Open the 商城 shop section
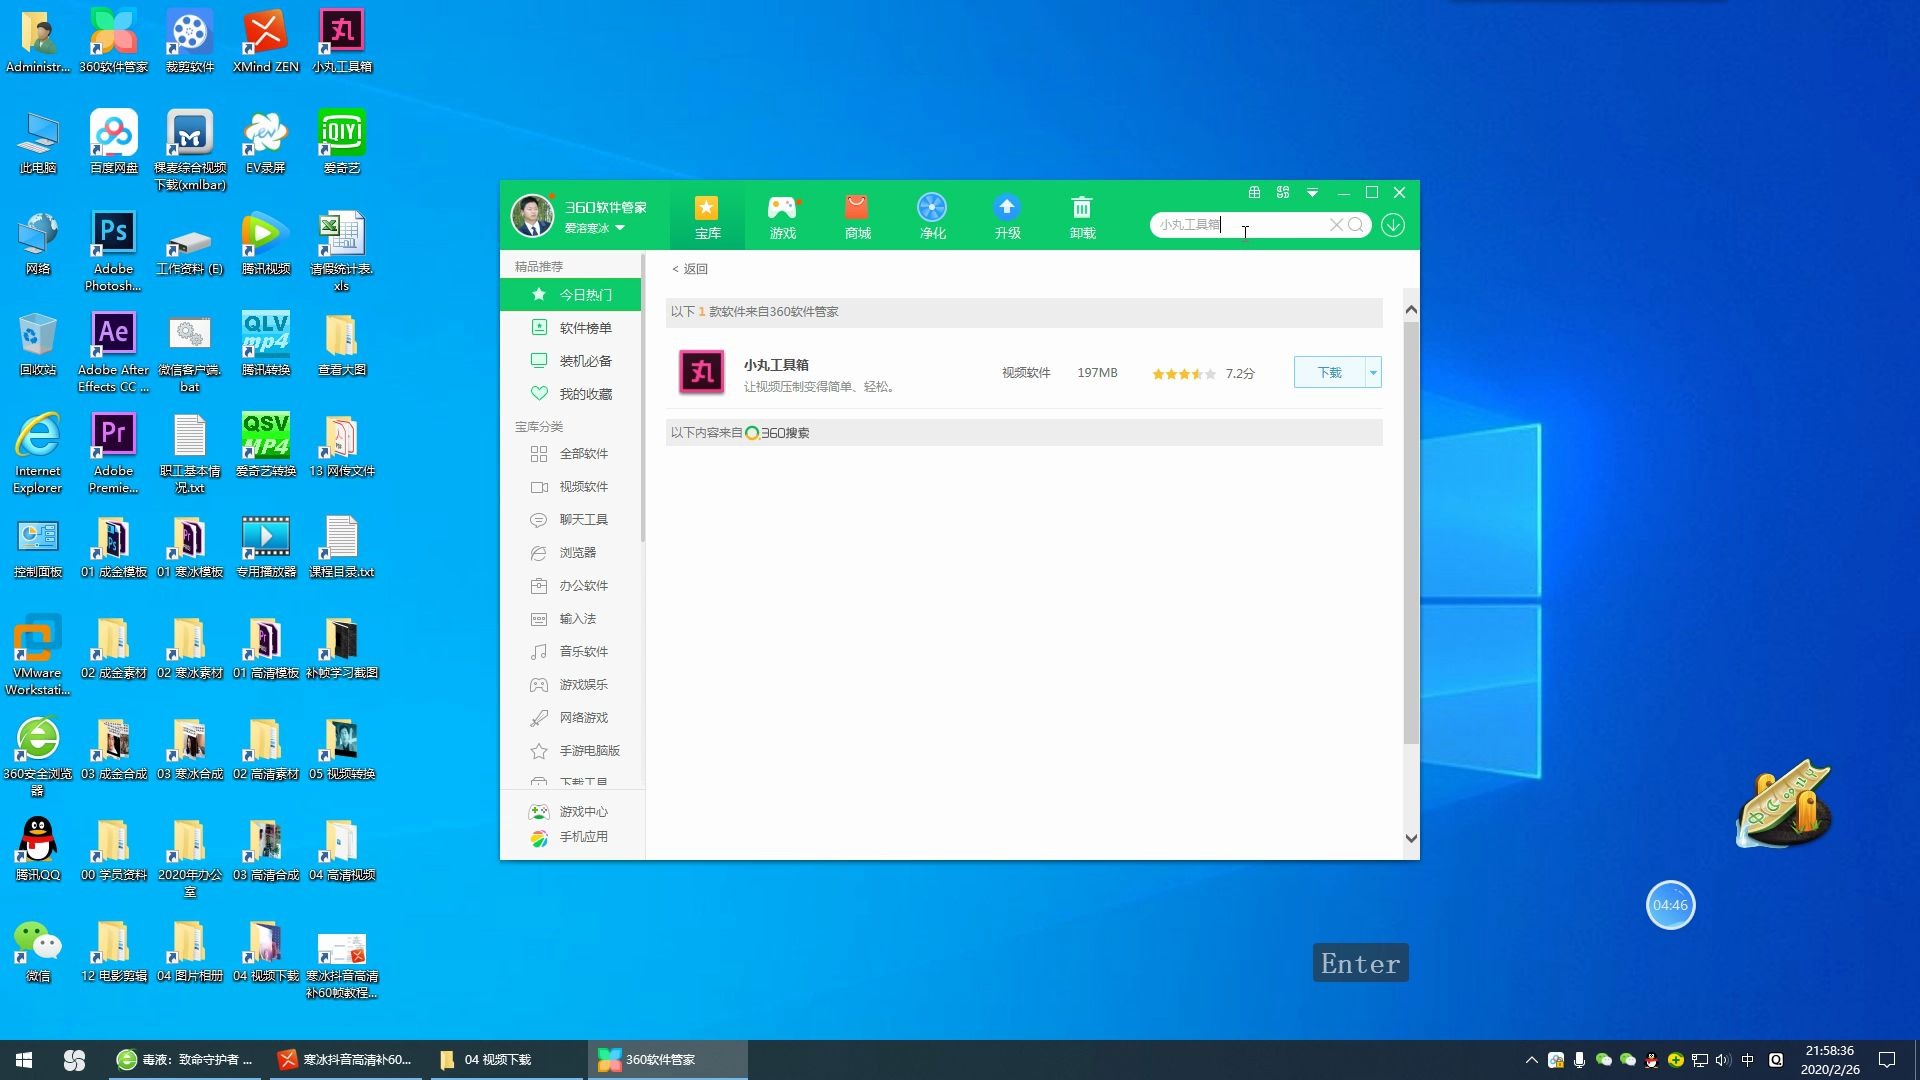The height and width of the screenshot is (1080, 1920). click(857, 215)
